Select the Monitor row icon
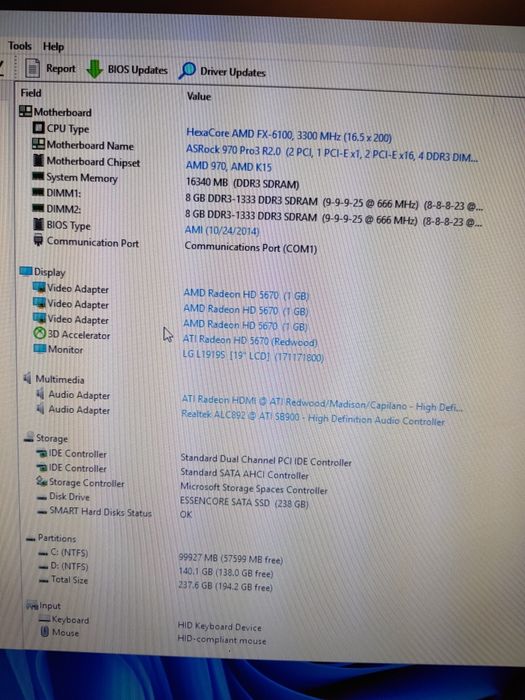 pyautogui.click(x=40, y=348)
